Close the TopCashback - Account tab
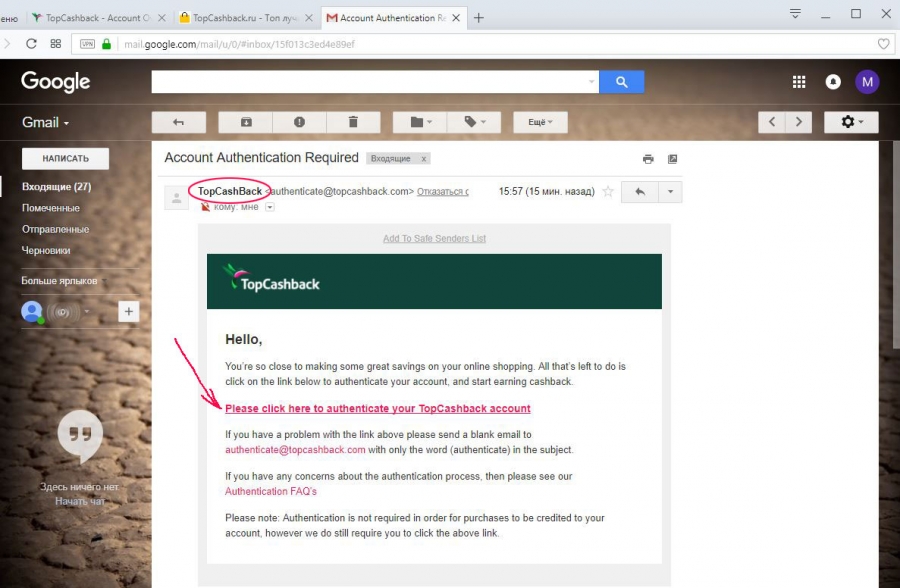The height and width of the screenshot is (588, 900). coord(162,18)
